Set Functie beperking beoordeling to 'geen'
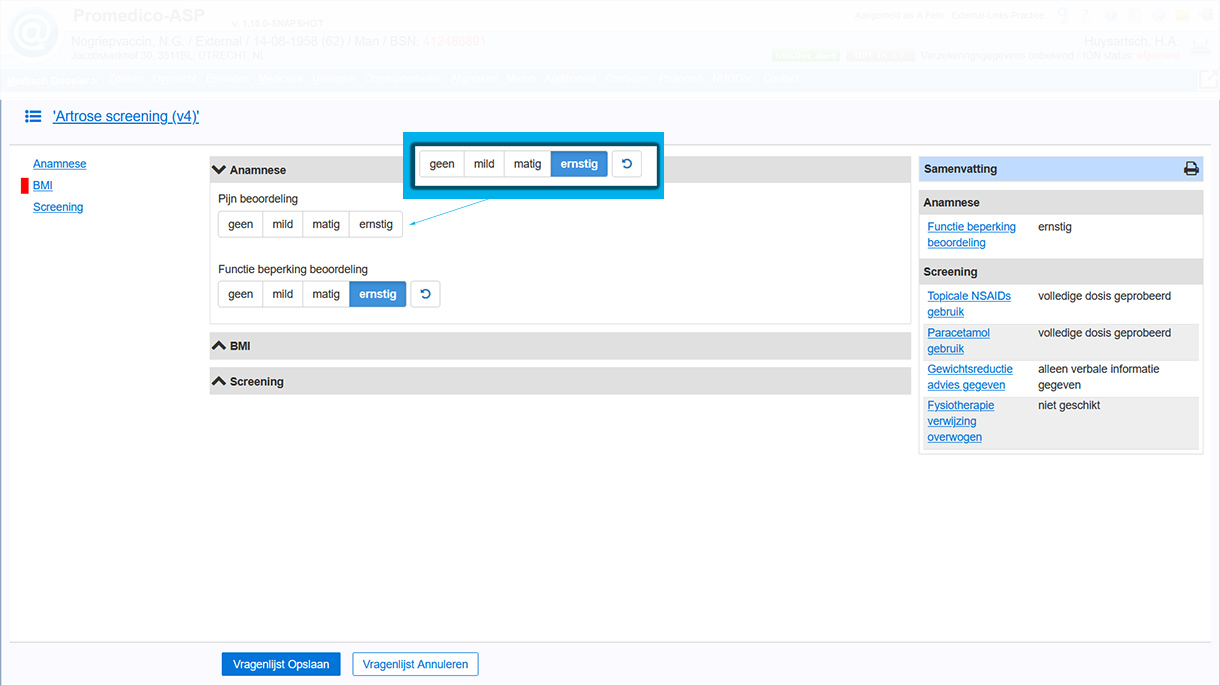Screen dimensions: 1220x686 [241, 294]
